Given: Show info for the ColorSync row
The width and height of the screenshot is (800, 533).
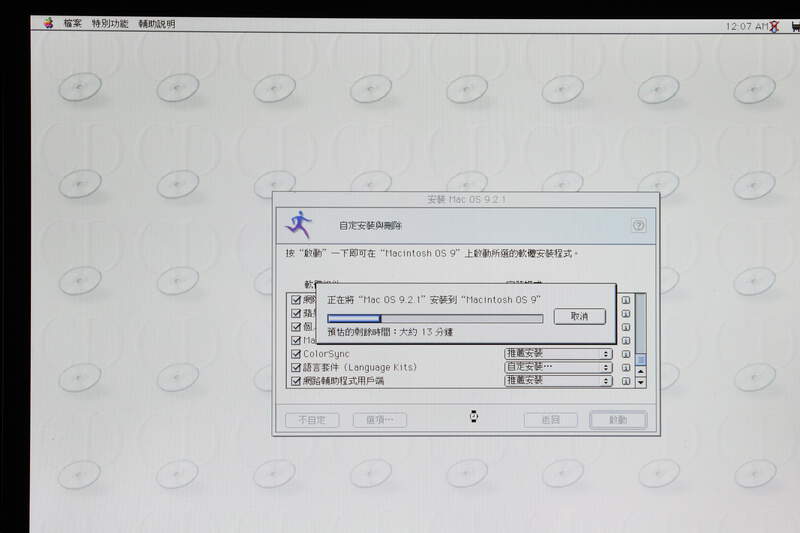Looking at the screenshot, I should (626, 354).
